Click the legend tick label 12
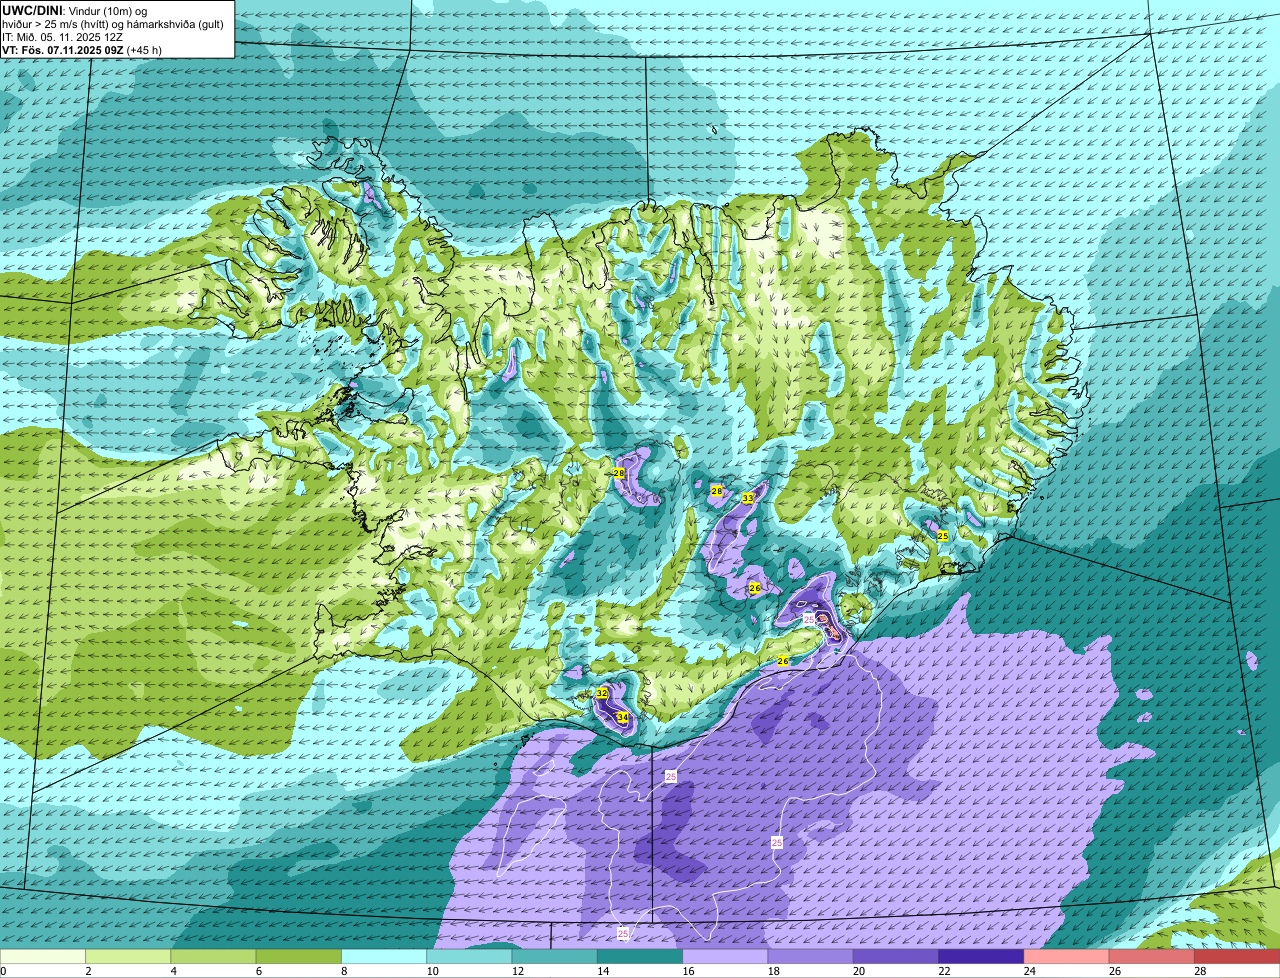 [517, 971]
